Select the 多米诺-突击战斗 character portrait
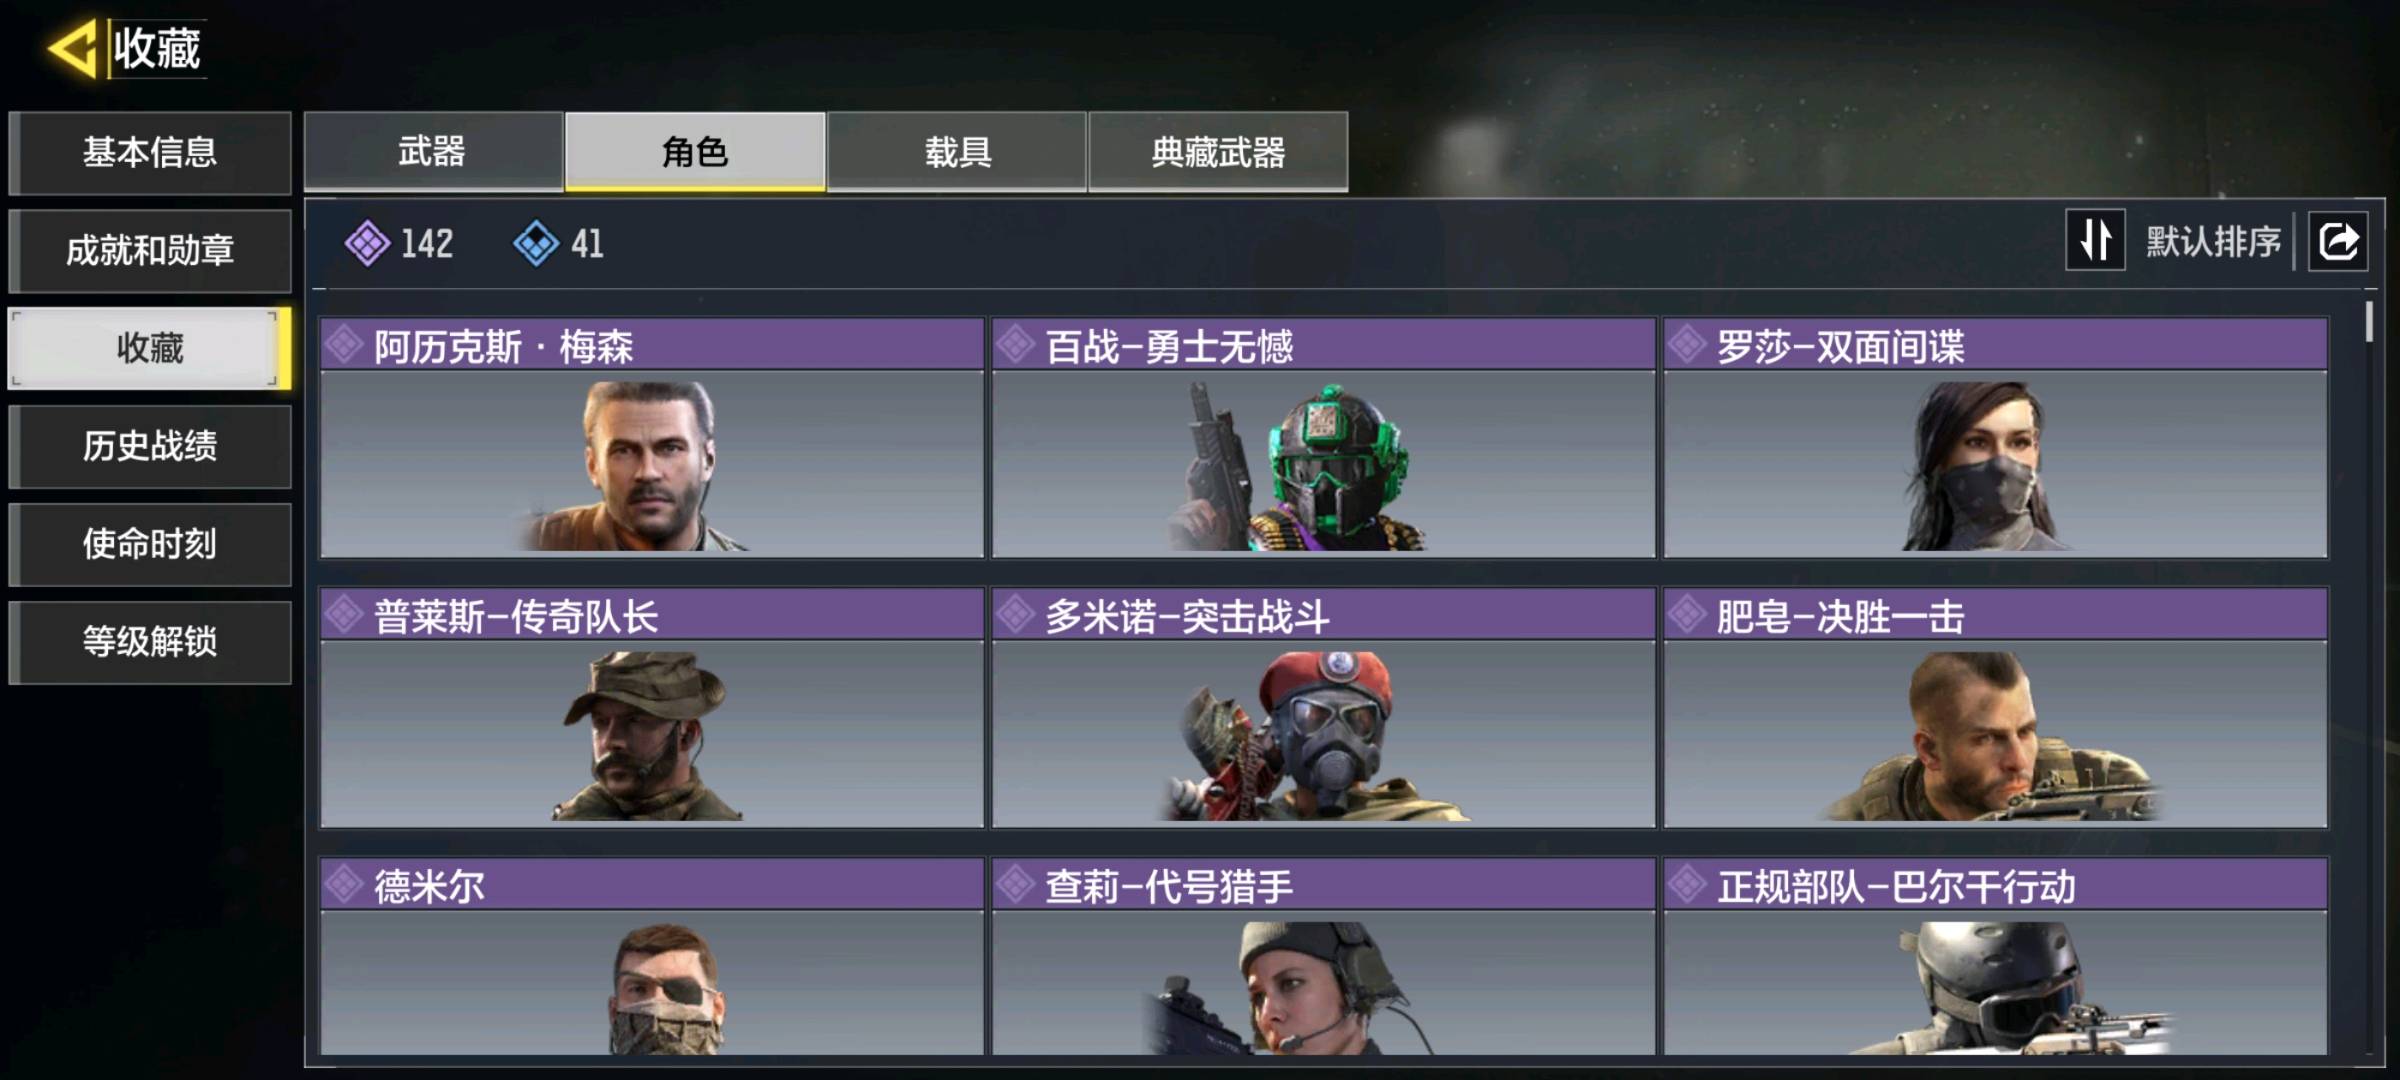 coord(1323,734)
